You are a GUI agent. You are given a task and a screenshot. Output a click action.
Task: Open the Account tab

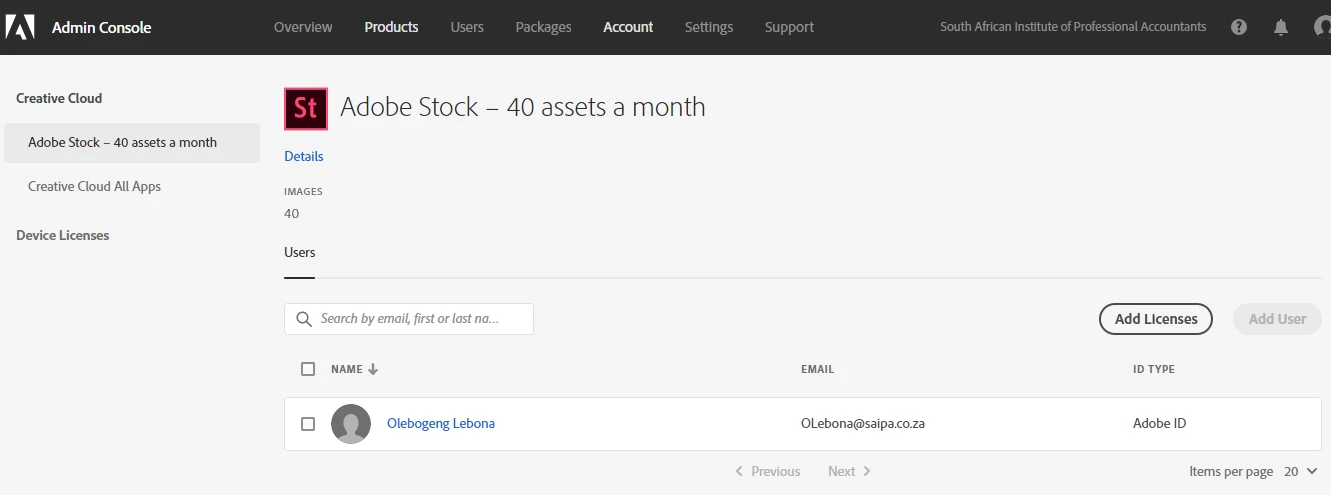point(628,27)
